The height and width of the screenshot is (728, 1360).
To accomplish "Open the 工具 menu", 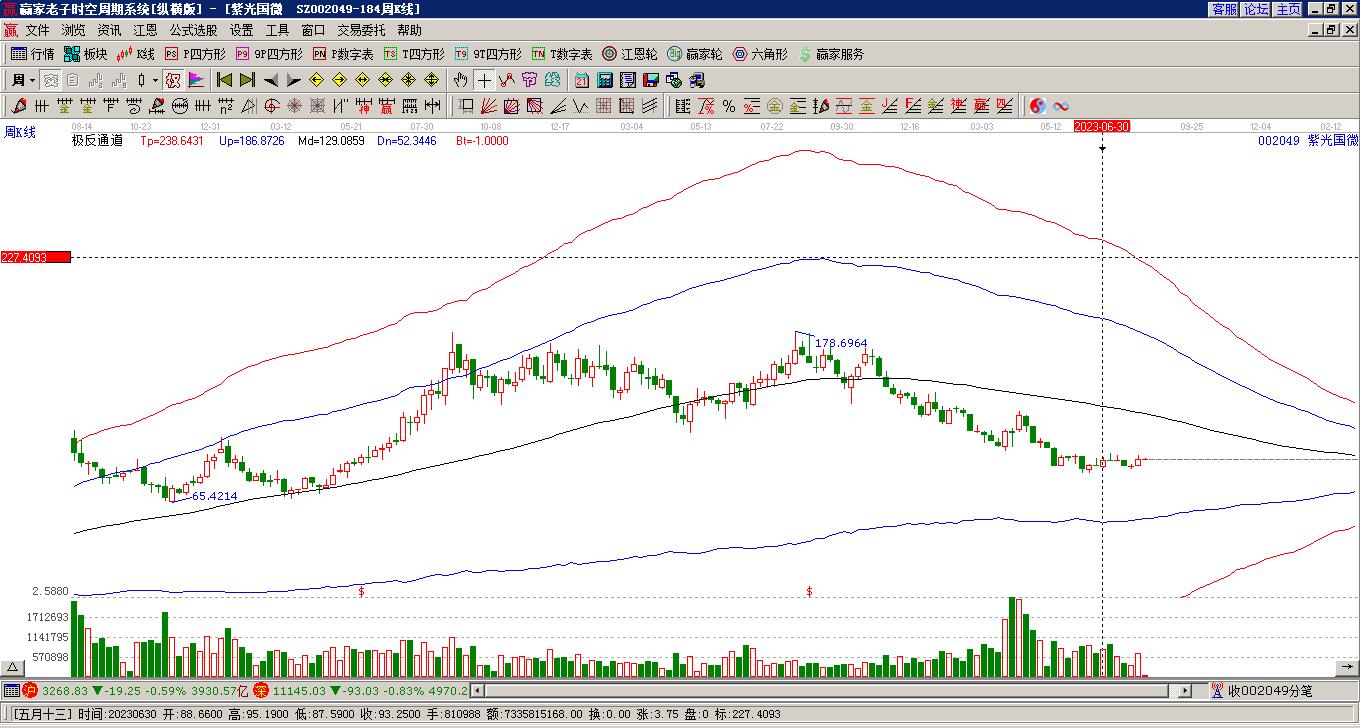I will coord(277,31).
